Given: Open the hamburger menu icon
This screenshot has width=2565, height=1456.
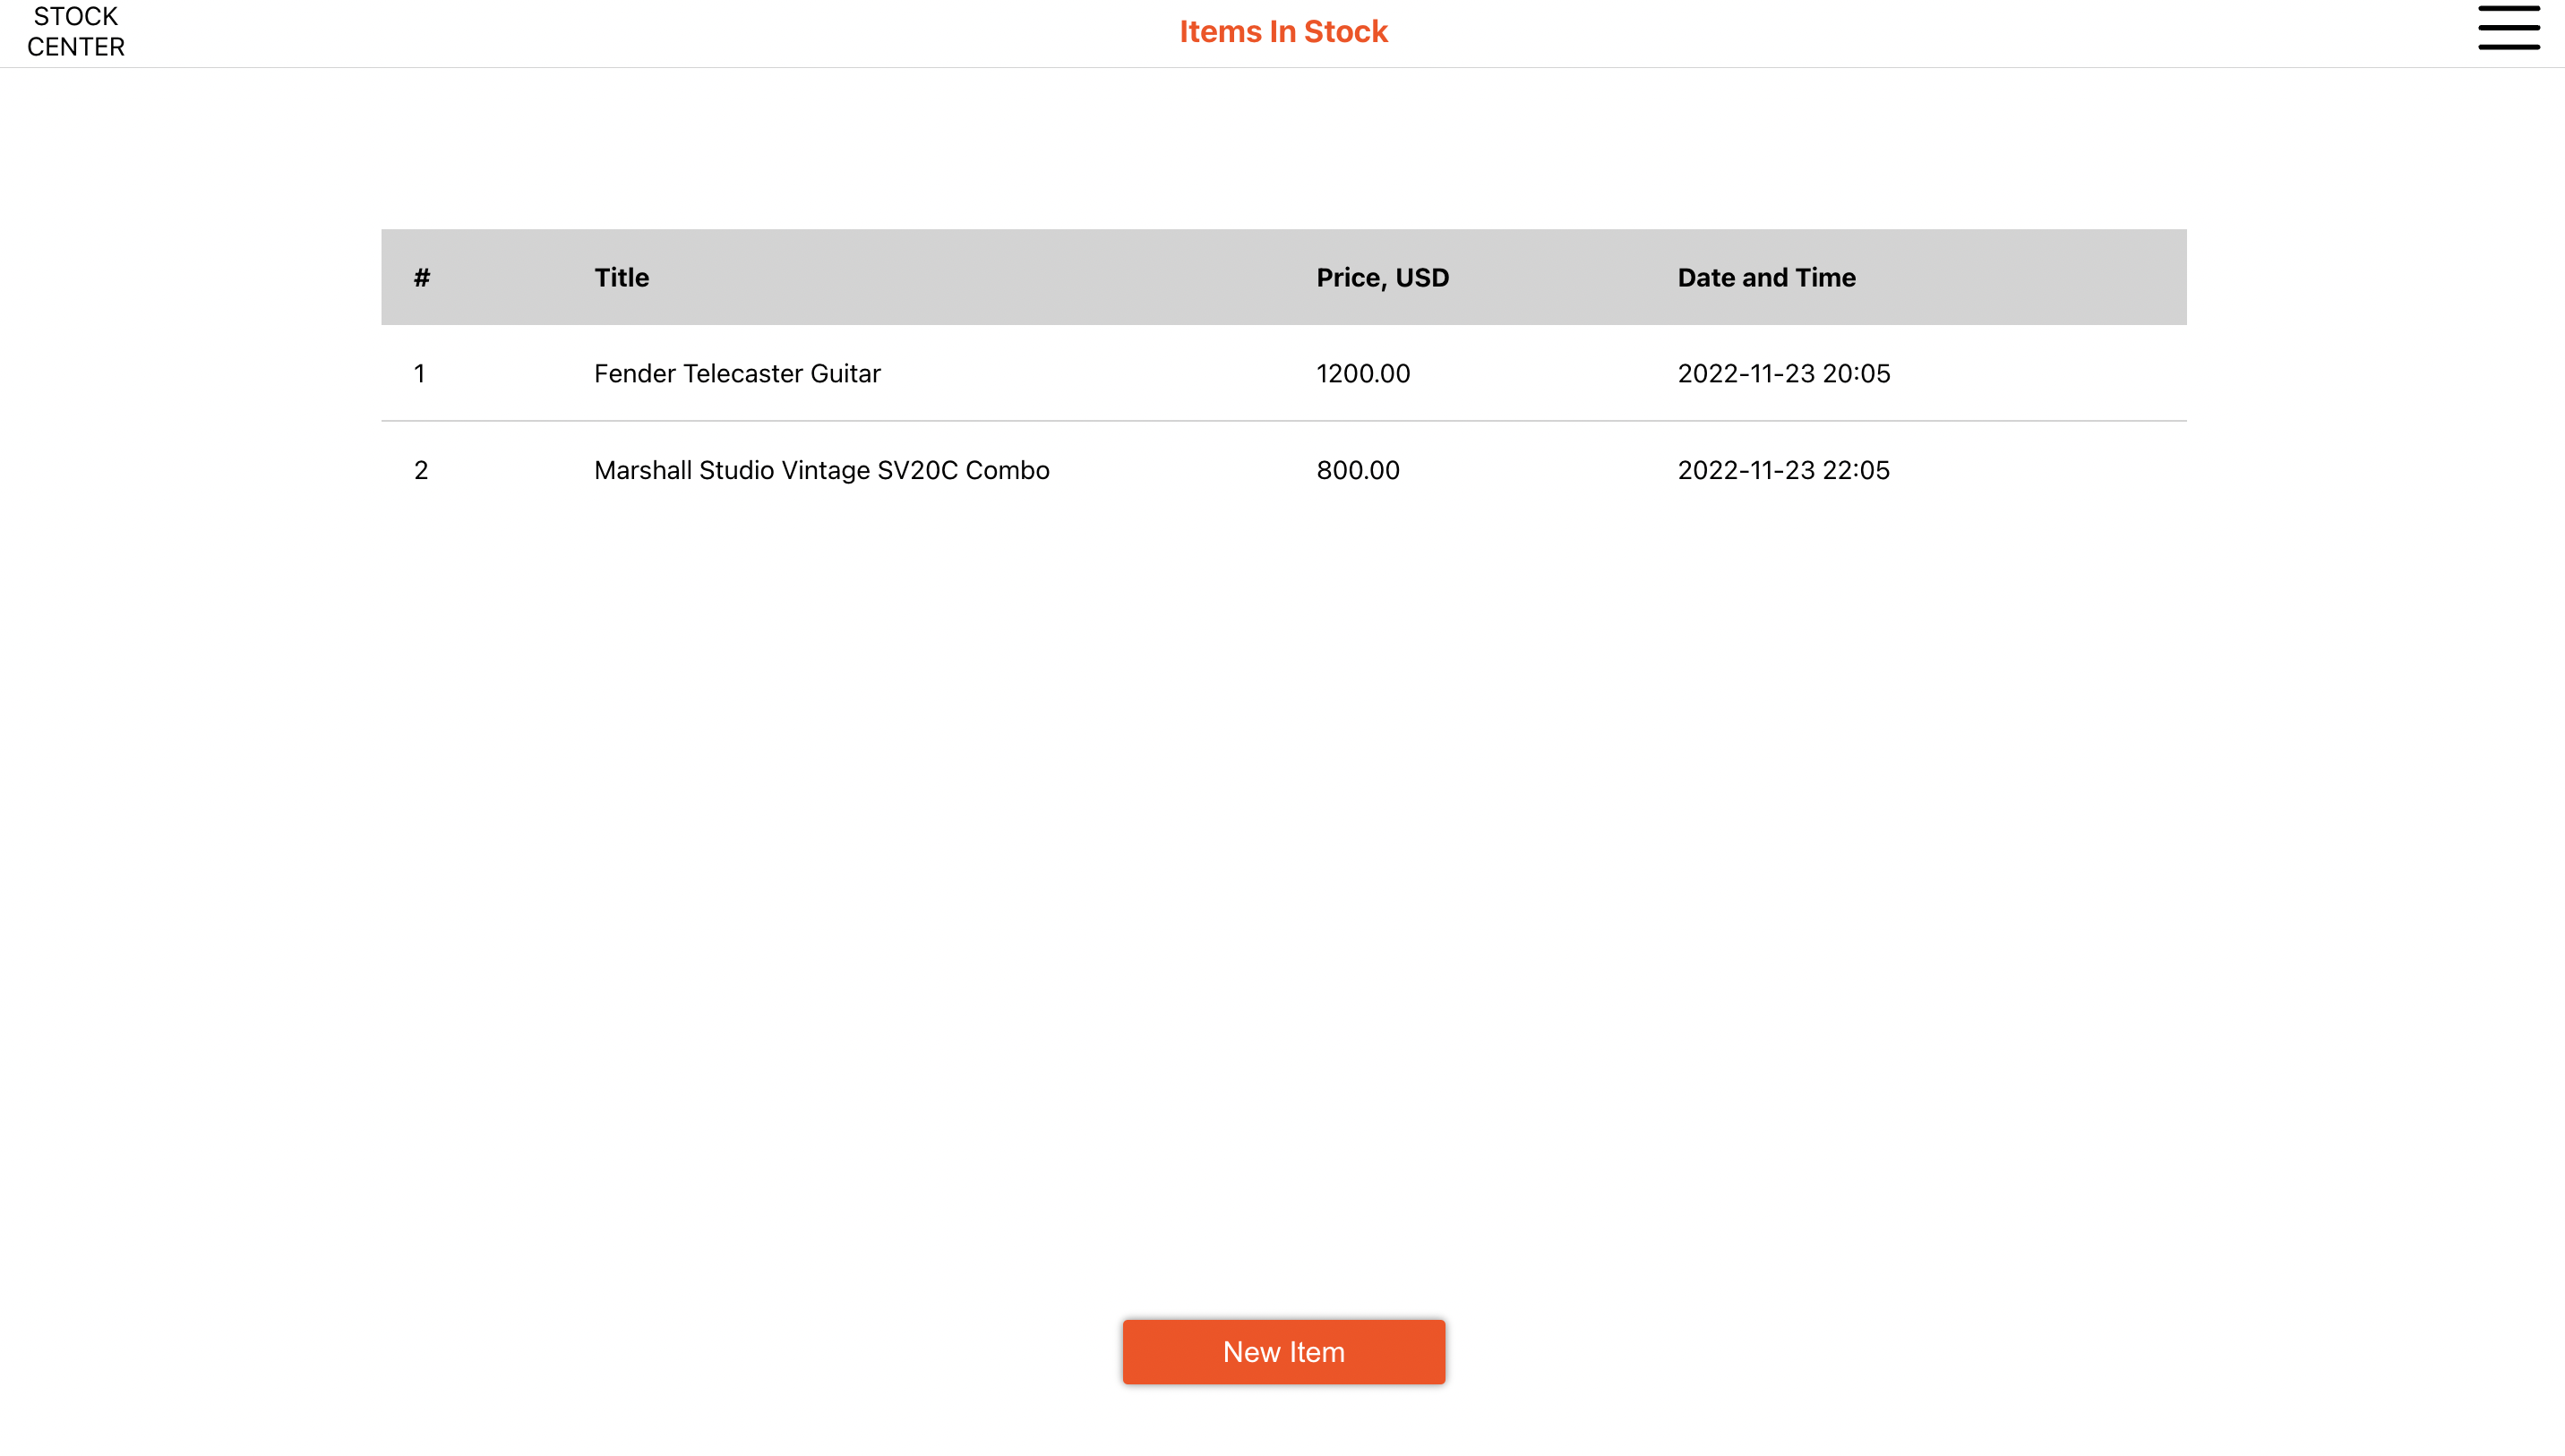Looking at the screenshot, I should point(2508,27).
